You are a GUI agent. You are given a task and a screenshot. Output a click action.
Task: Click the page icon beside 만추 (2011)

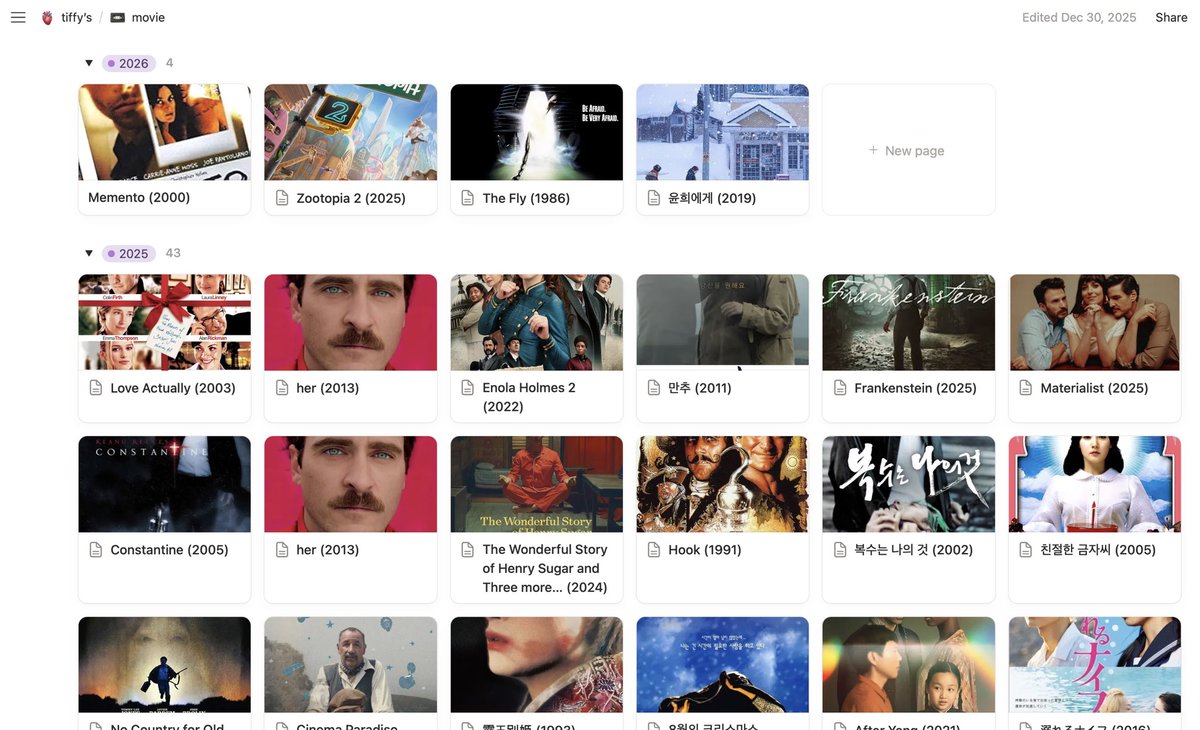654,388
